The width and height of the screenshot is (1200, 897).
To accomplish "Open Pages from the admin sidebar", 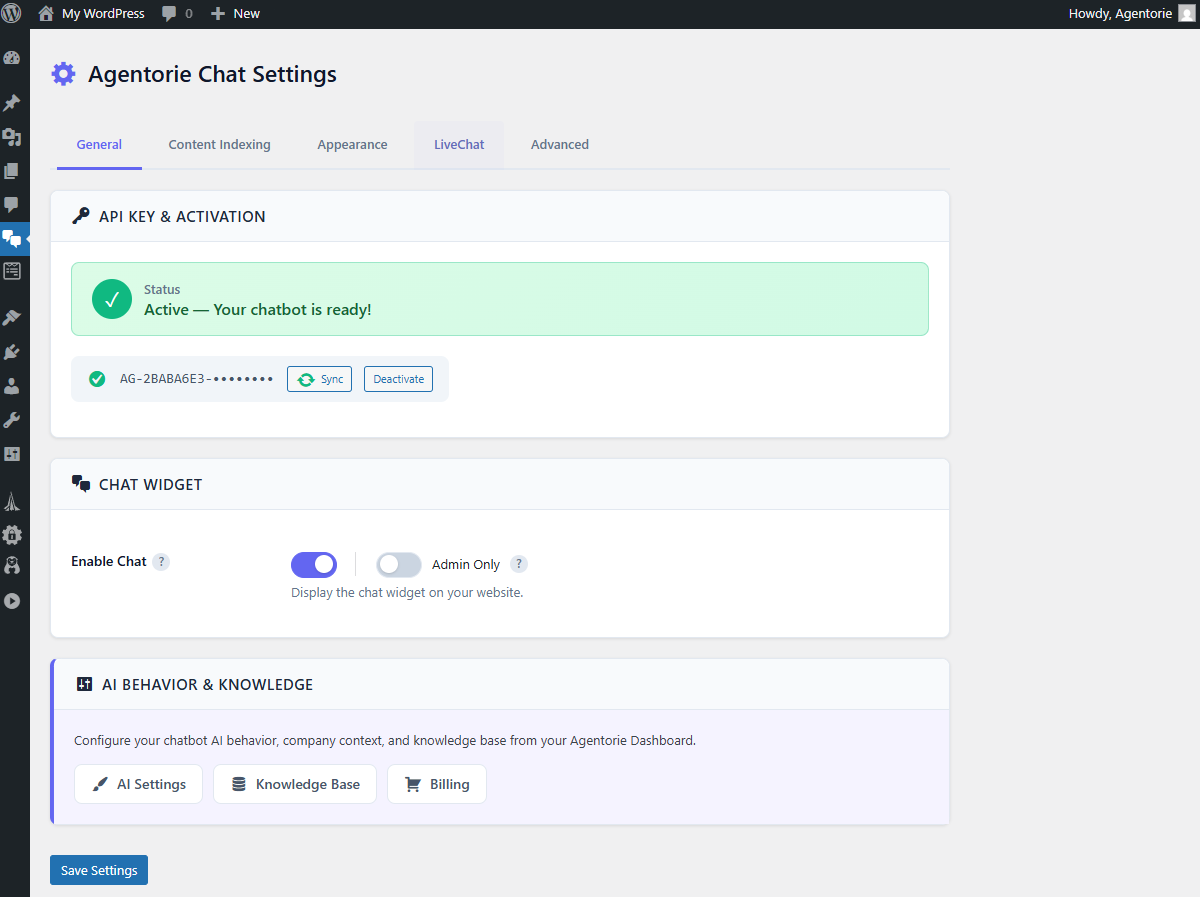I will click(x=14, y=172).
